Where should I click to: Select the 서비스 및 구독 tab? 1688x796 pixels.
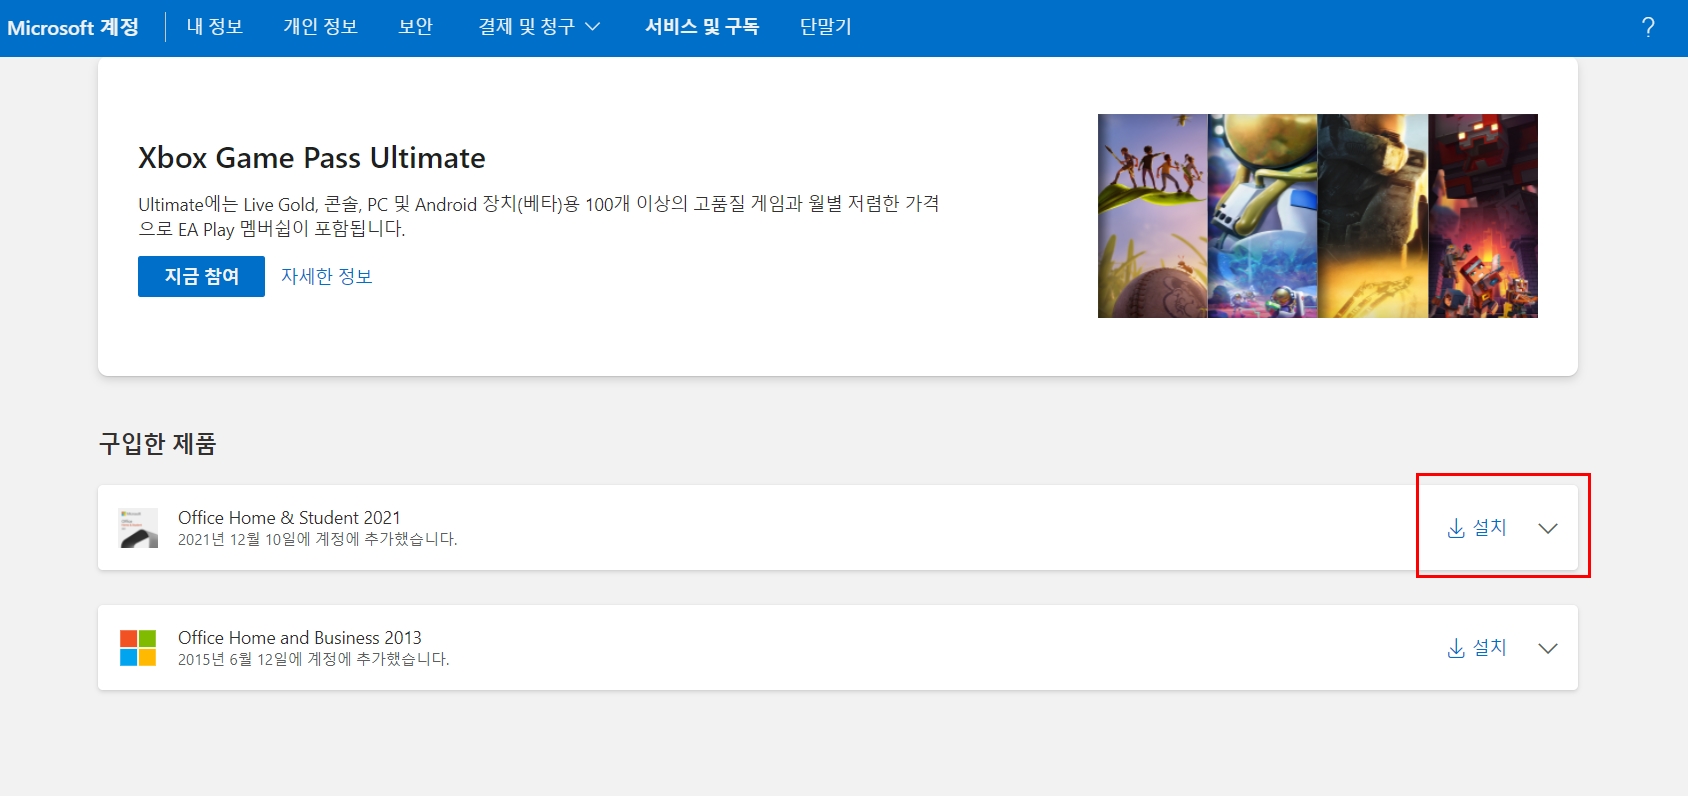coord(702,27)
